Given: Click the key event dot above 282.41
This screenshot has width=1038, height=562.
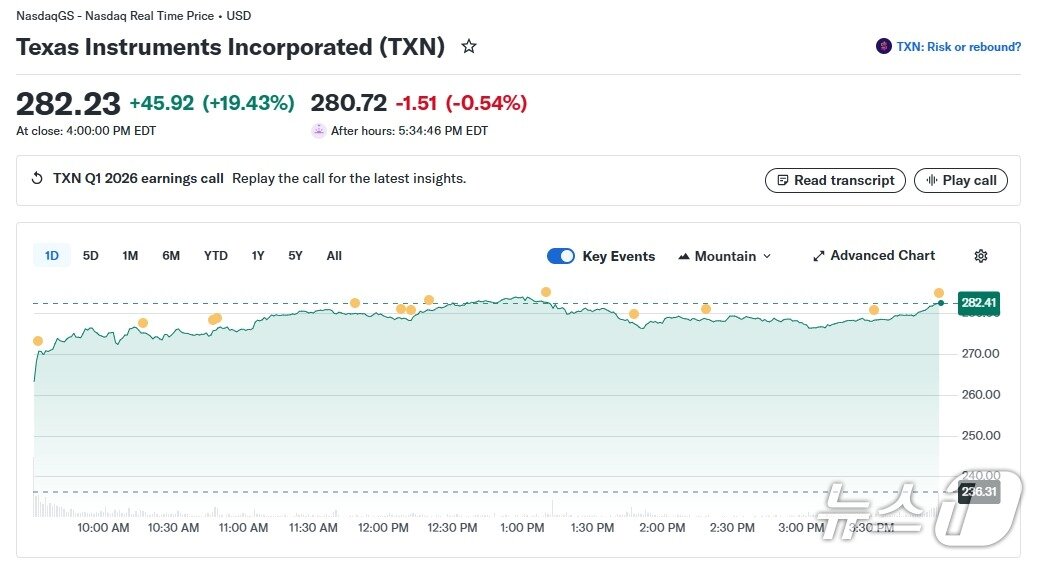Looking at the screenshot, I should (939, 293).
